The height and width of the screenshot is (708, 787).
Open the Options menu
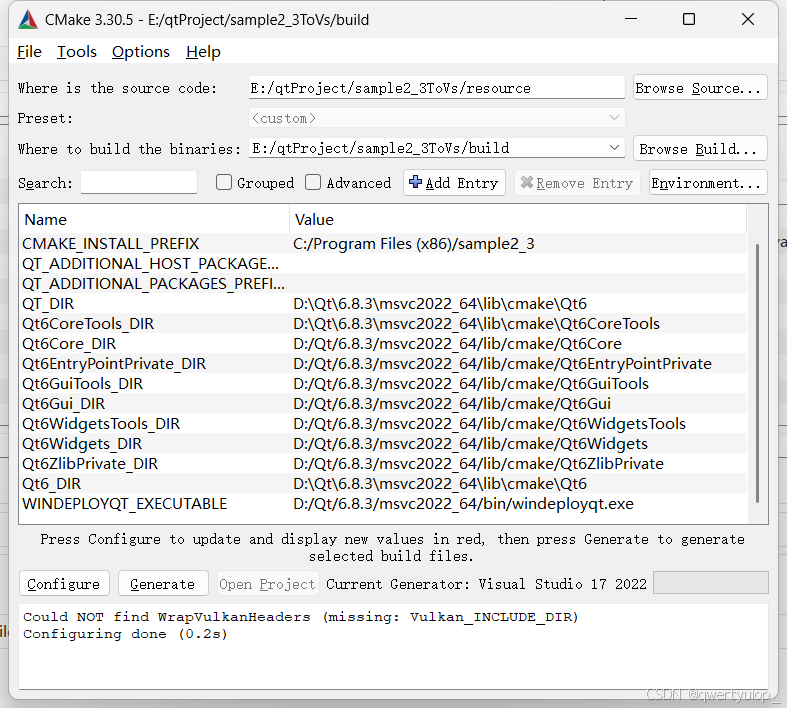[141, 52]
